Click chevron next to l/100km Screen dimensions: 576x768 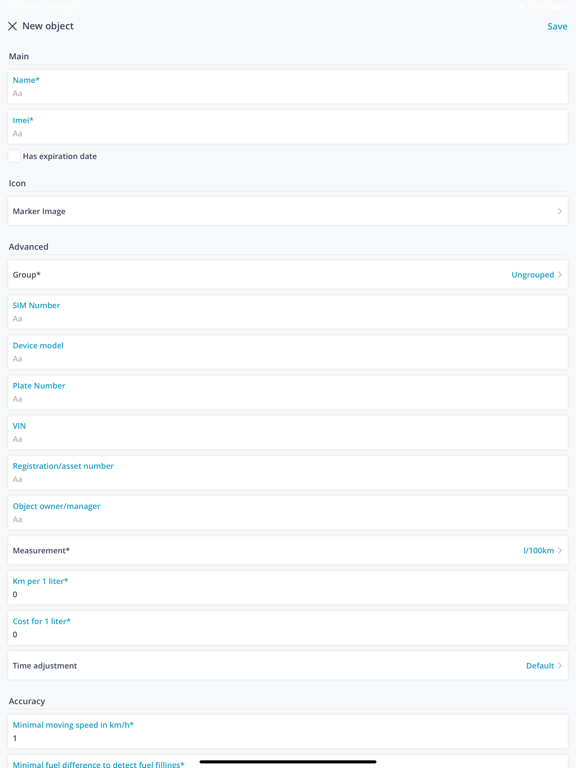click(559, 551)
